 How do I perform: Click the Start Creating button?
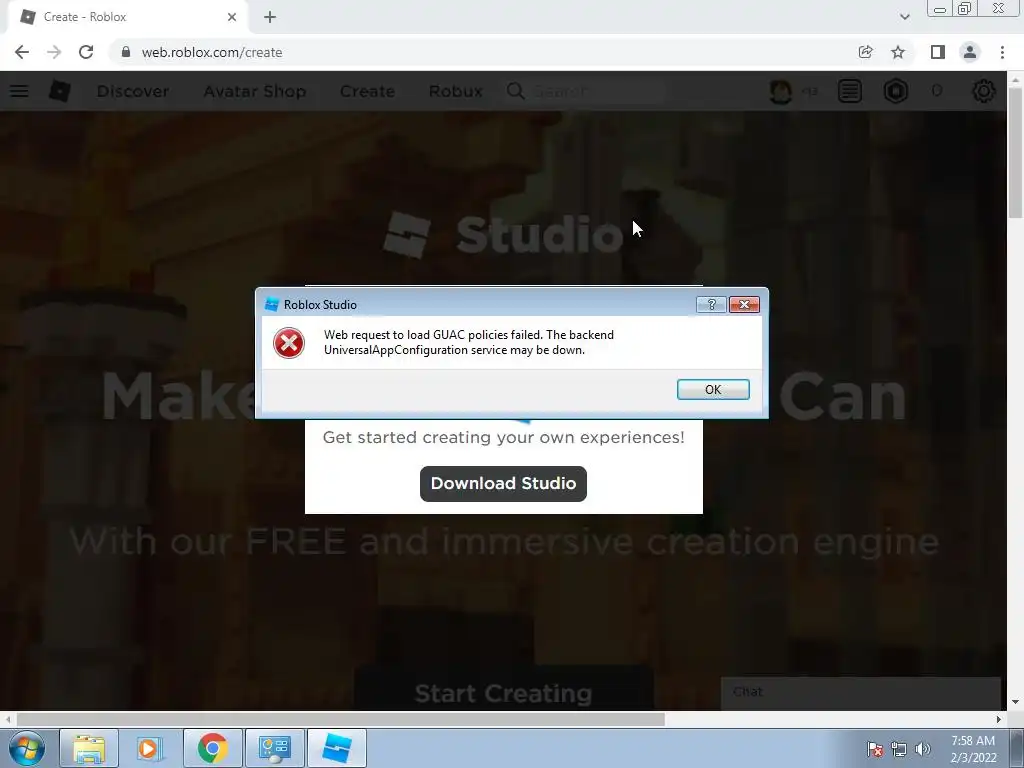click(503, 692)
